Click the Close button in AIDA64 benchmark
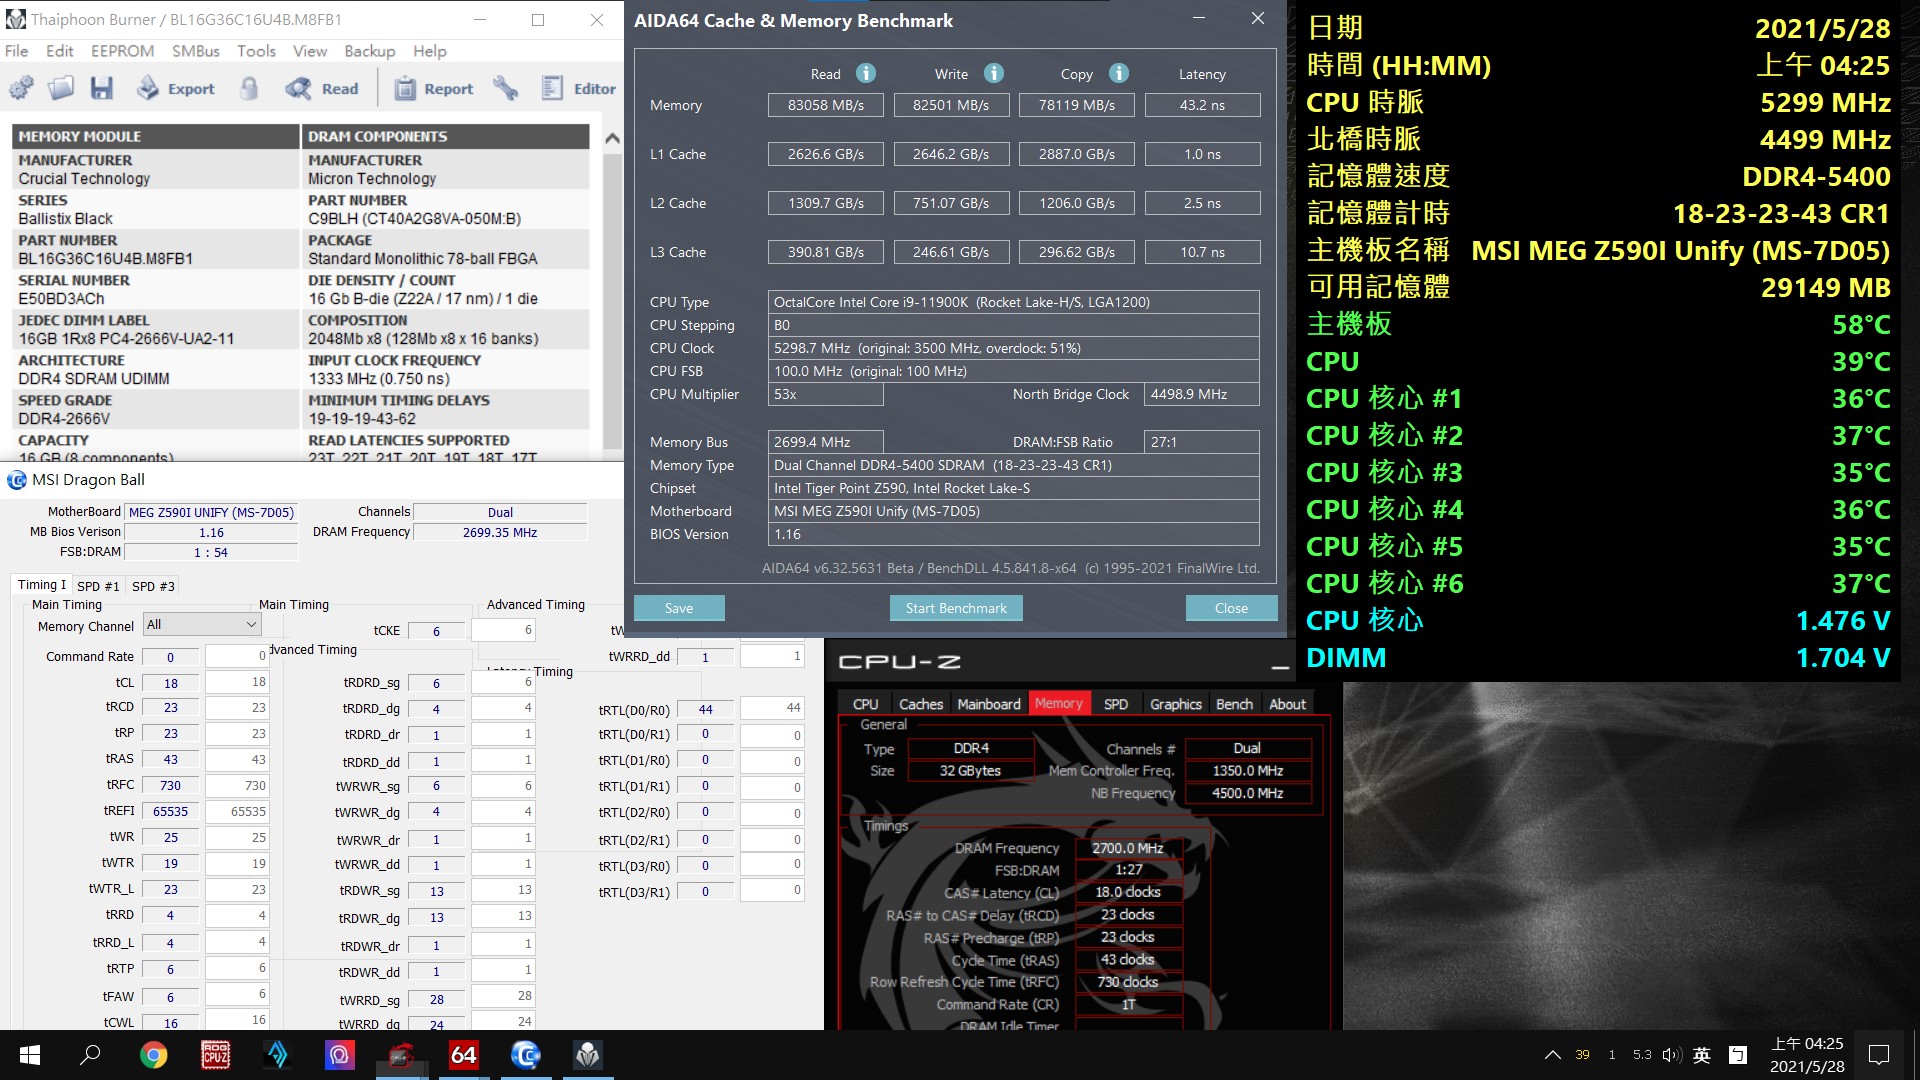This screenshot has width=1920, height=1080. (x=1231, y=608)
